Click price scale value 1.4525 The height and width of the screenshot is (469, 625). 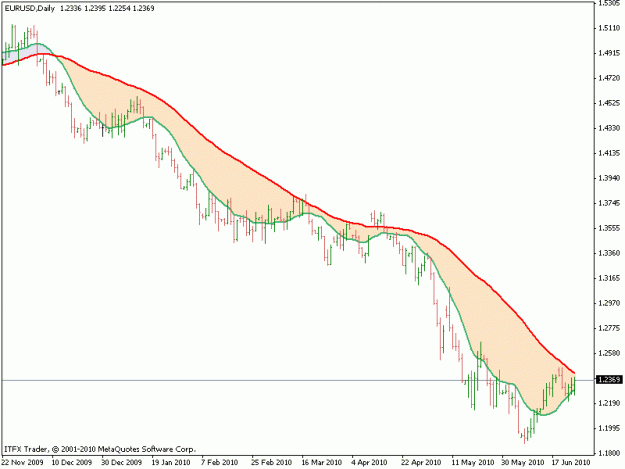[x=609, y=103]
